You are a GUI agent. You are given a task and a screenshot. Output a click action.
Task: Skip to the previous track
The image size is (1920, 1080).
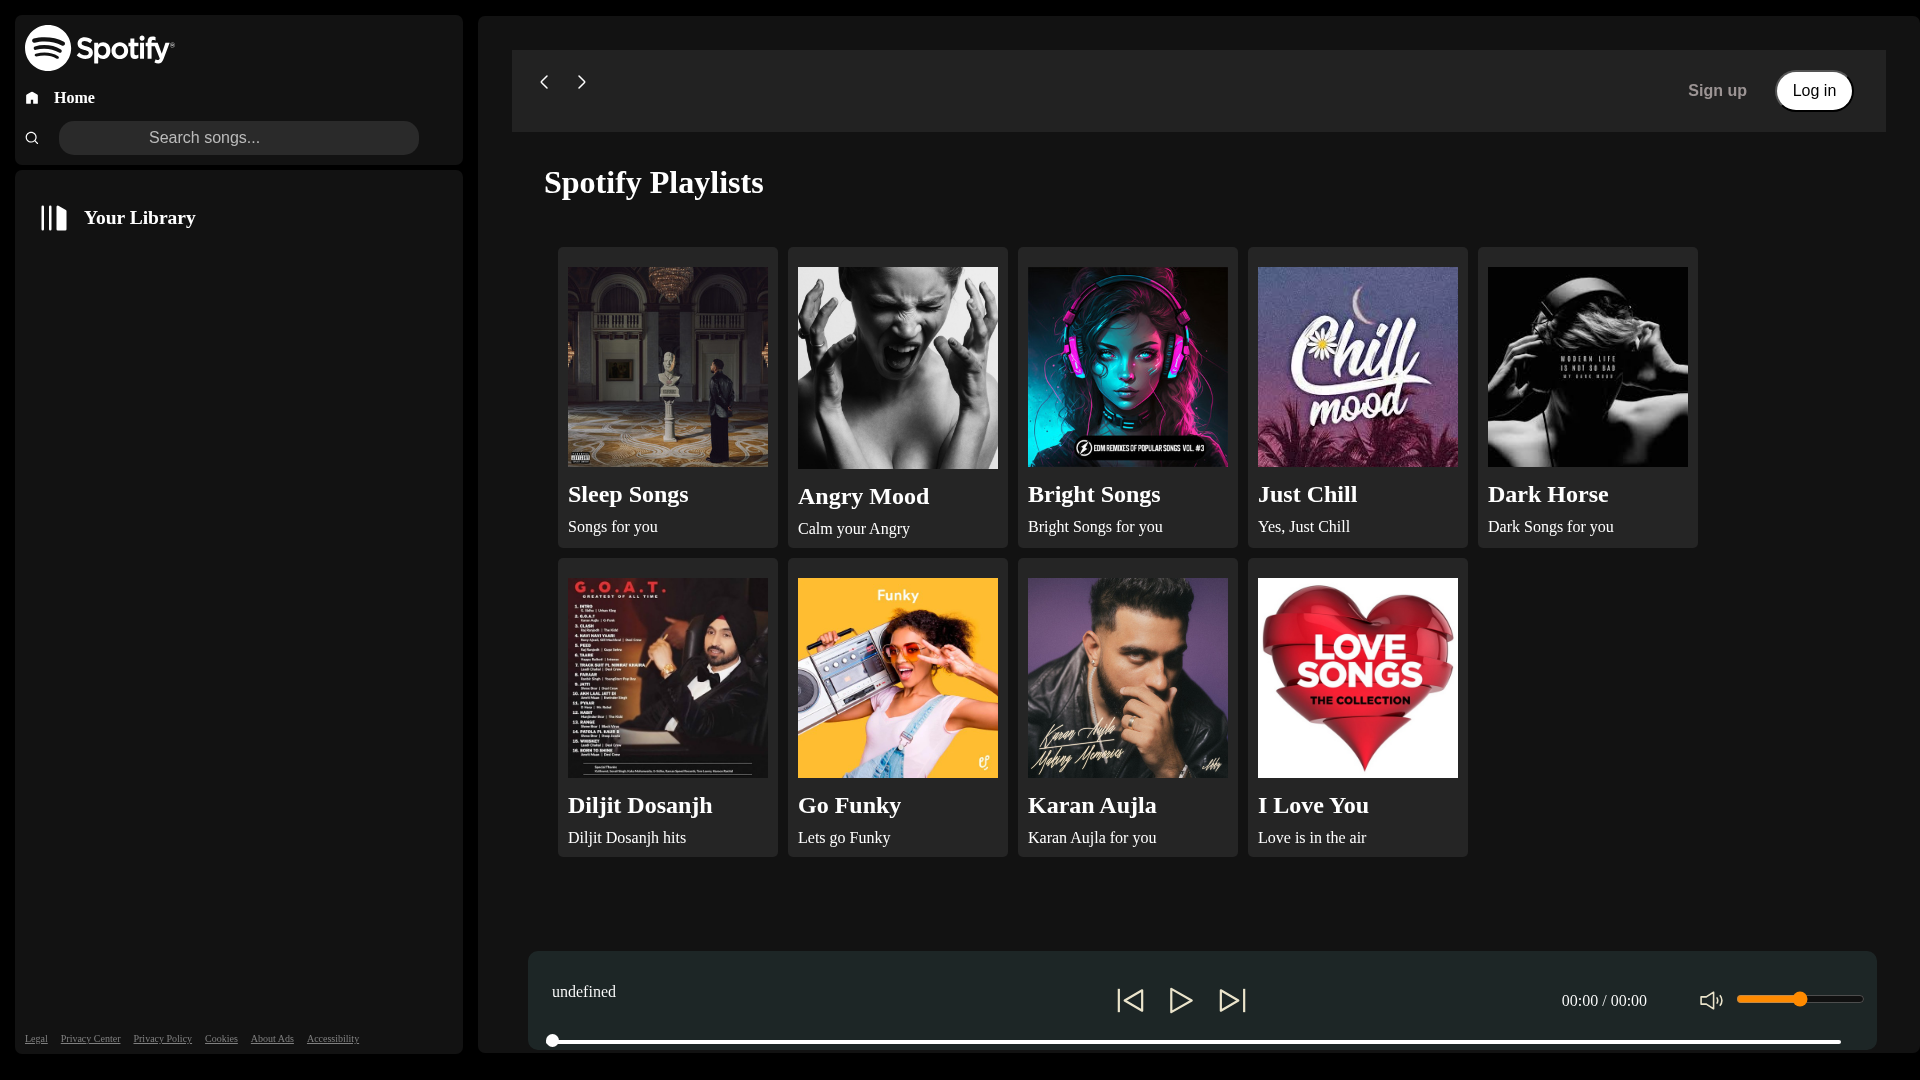click(1130, 1001)
